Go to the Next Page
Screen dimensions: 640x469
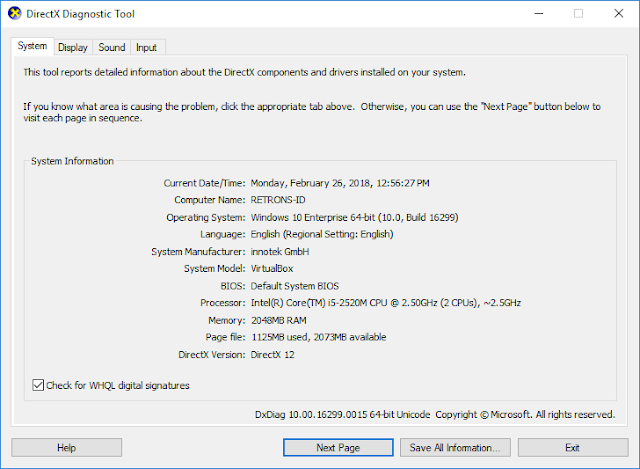(x=338, y=447)
